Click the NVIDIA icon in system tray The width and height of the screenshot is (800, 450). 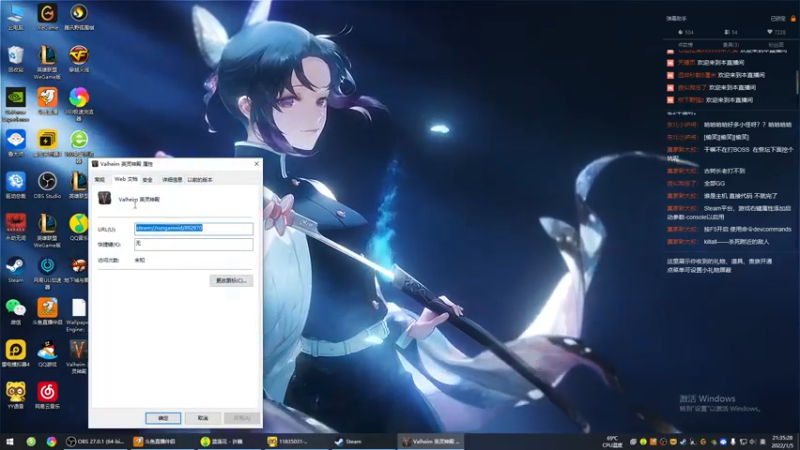click(x=714, y=442)
